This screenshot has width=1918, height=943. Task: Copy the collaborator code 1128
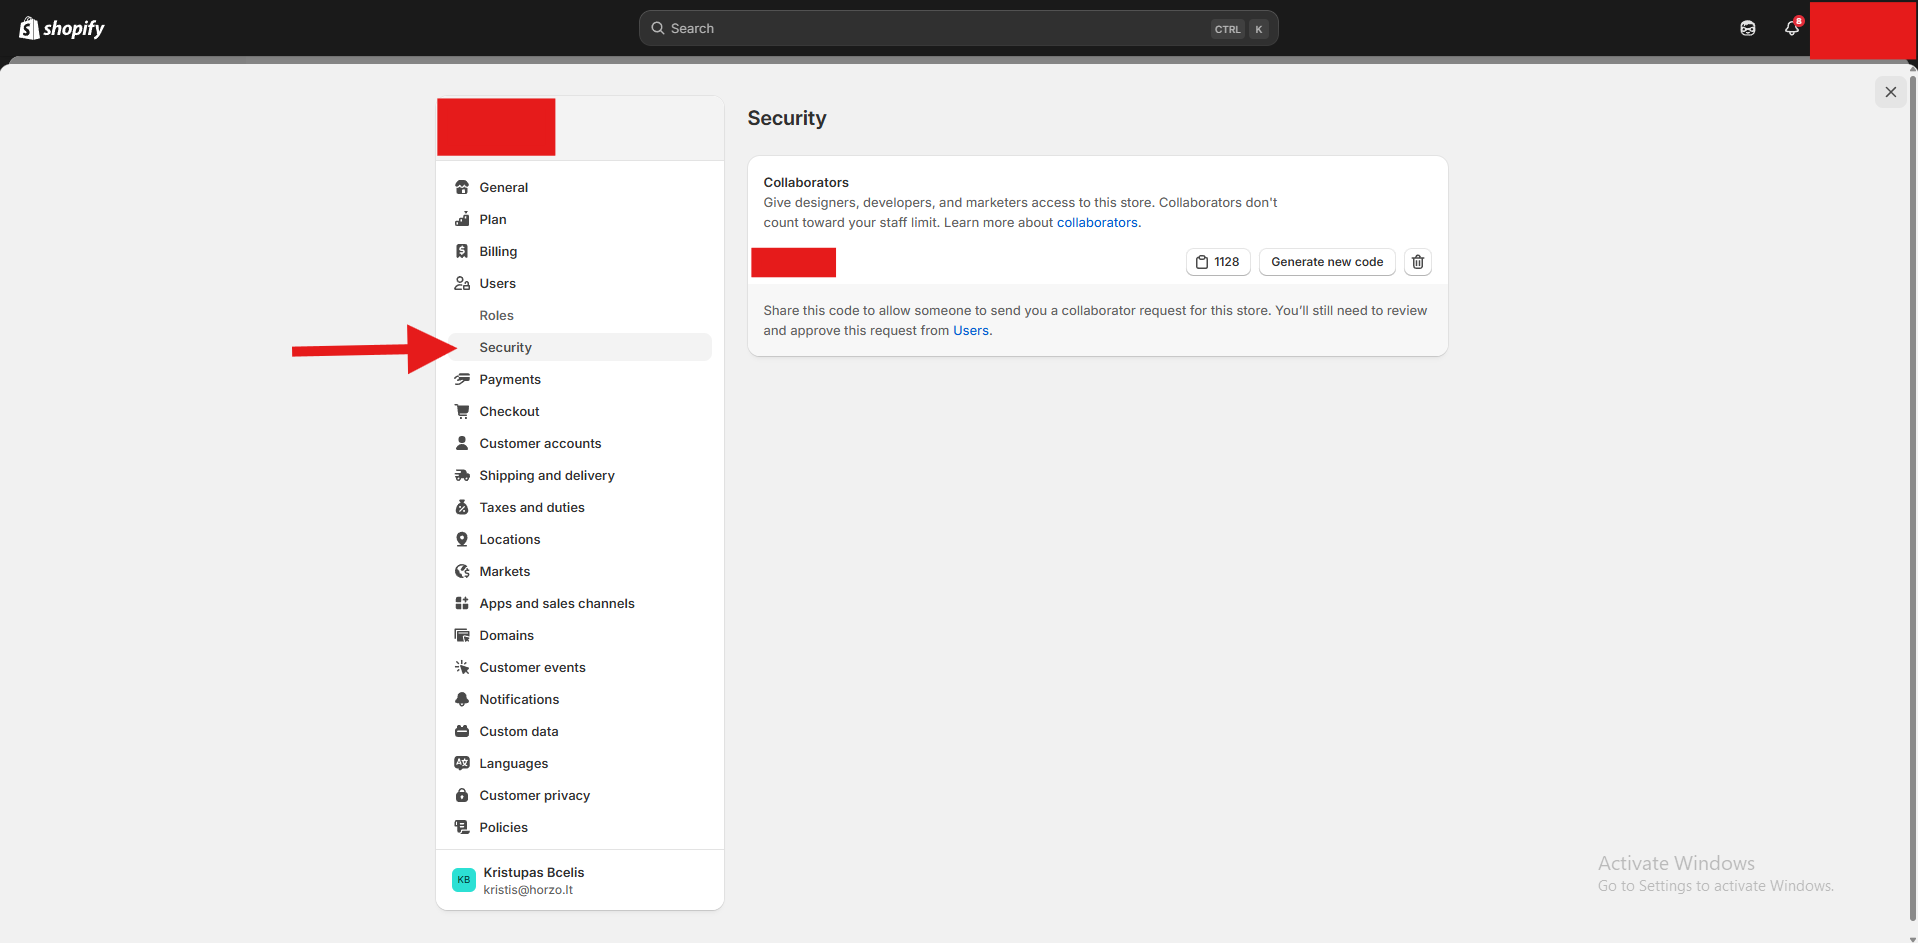click(x=1217, y=261)
